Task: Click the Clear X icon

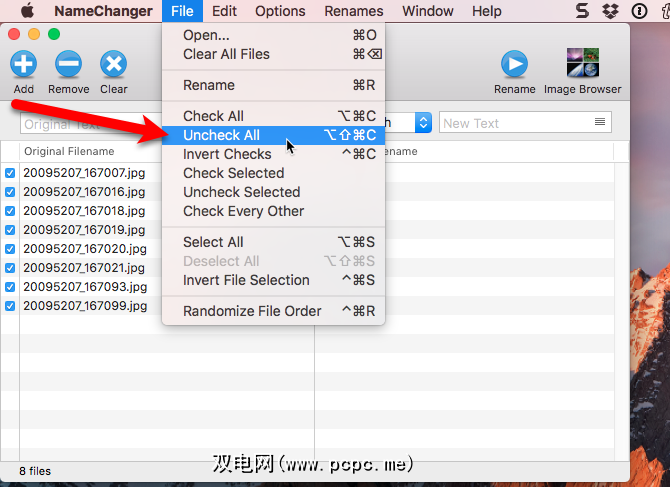Action: 113,64
